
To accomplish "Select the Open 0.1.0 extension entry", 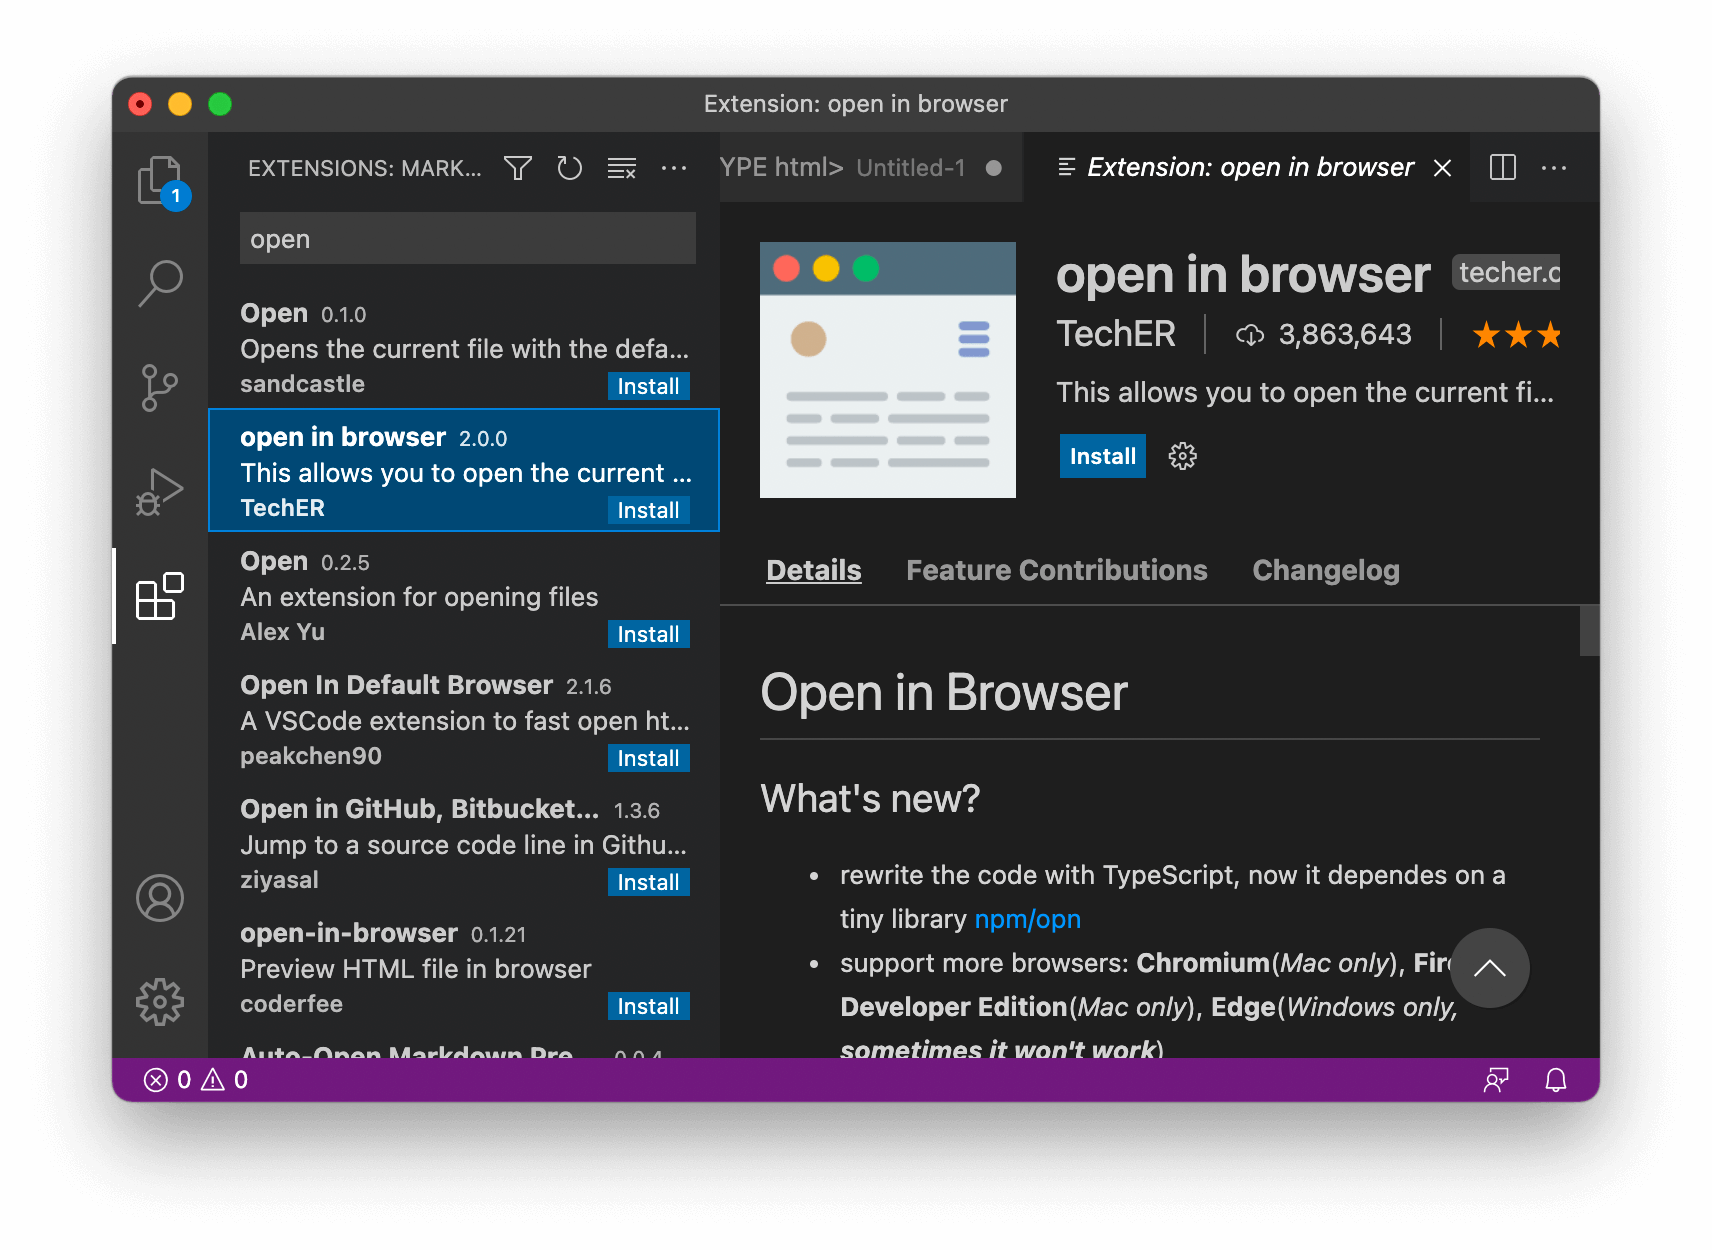I will (464, 347).
